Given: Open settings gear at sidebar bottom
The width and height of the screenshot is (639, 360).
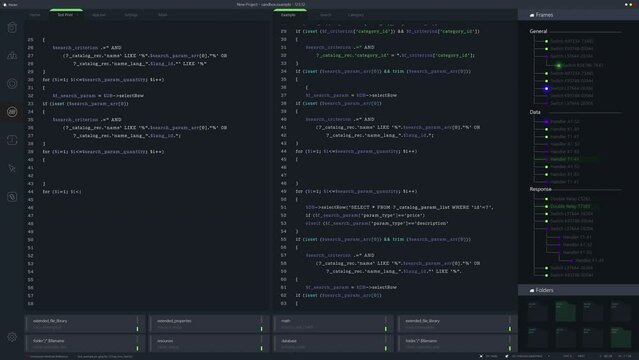Looking at the screenshot, I should tap(12, 337).
